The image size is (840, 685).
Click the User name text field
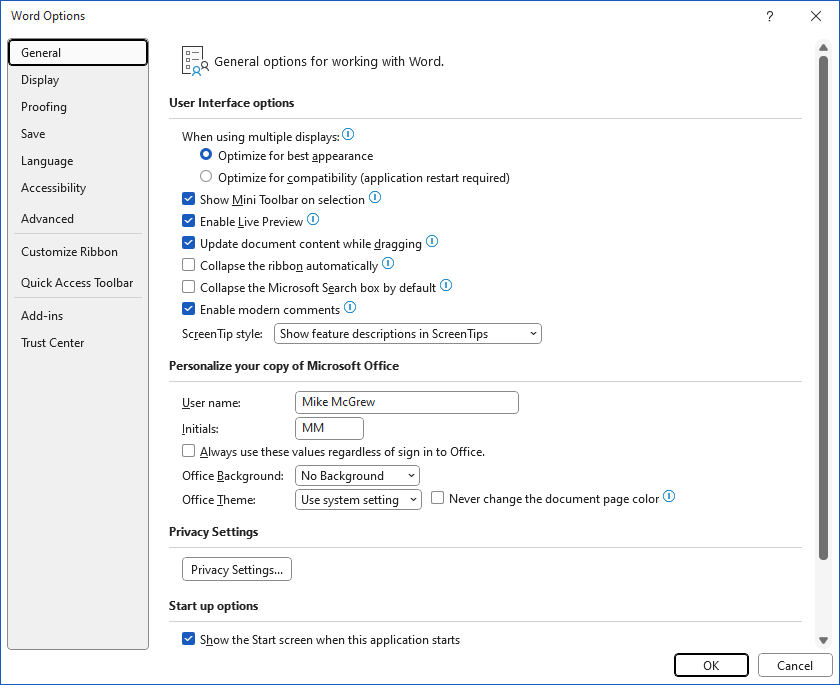click(407, 402)
